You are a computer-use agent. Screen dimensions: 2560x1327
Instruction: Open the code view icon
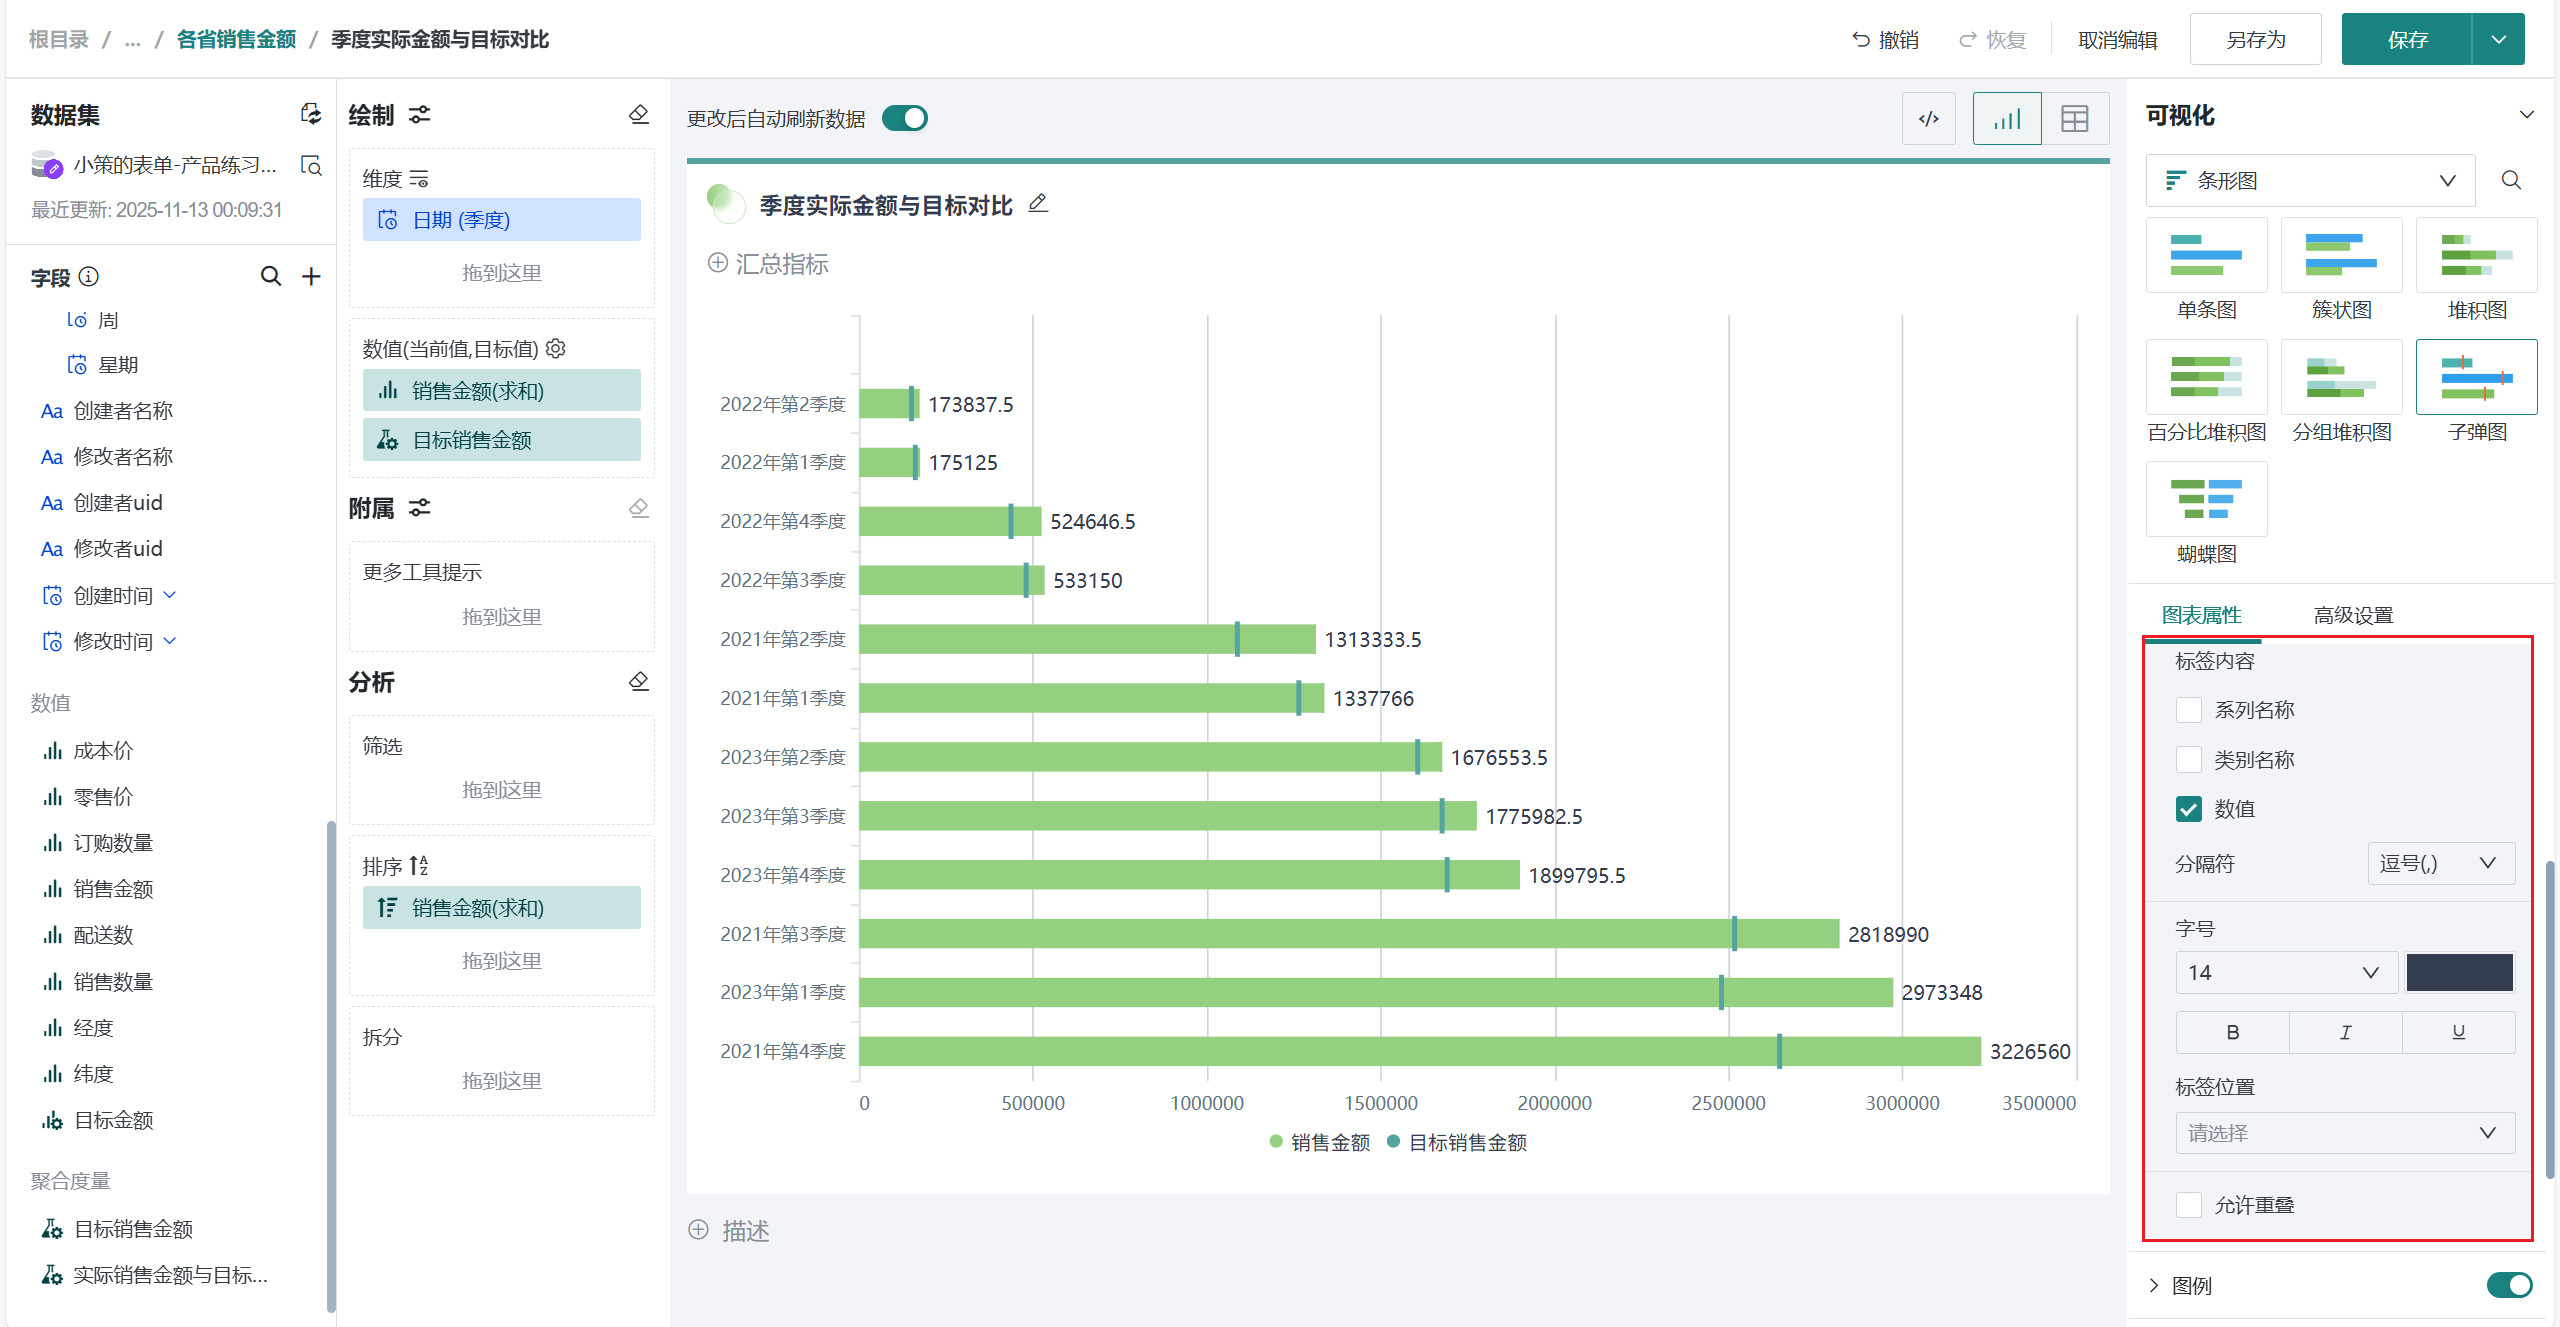(1928, 119)
